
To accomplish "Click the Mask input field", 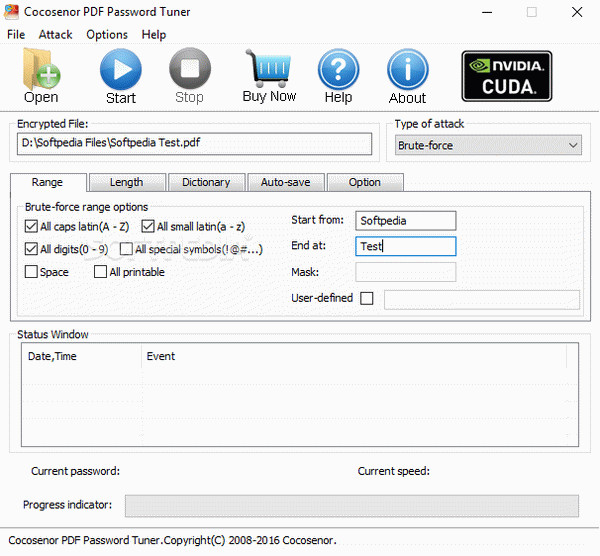I will [406, 272].
